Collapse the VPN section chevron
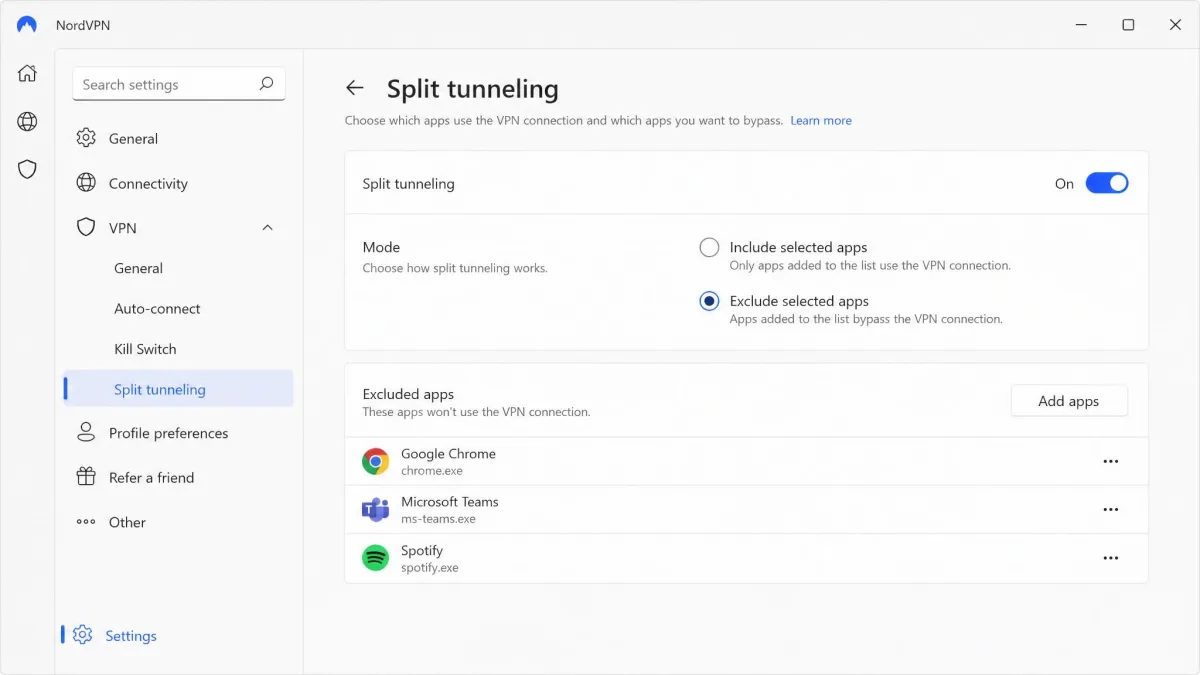 (x=267, y=228)
